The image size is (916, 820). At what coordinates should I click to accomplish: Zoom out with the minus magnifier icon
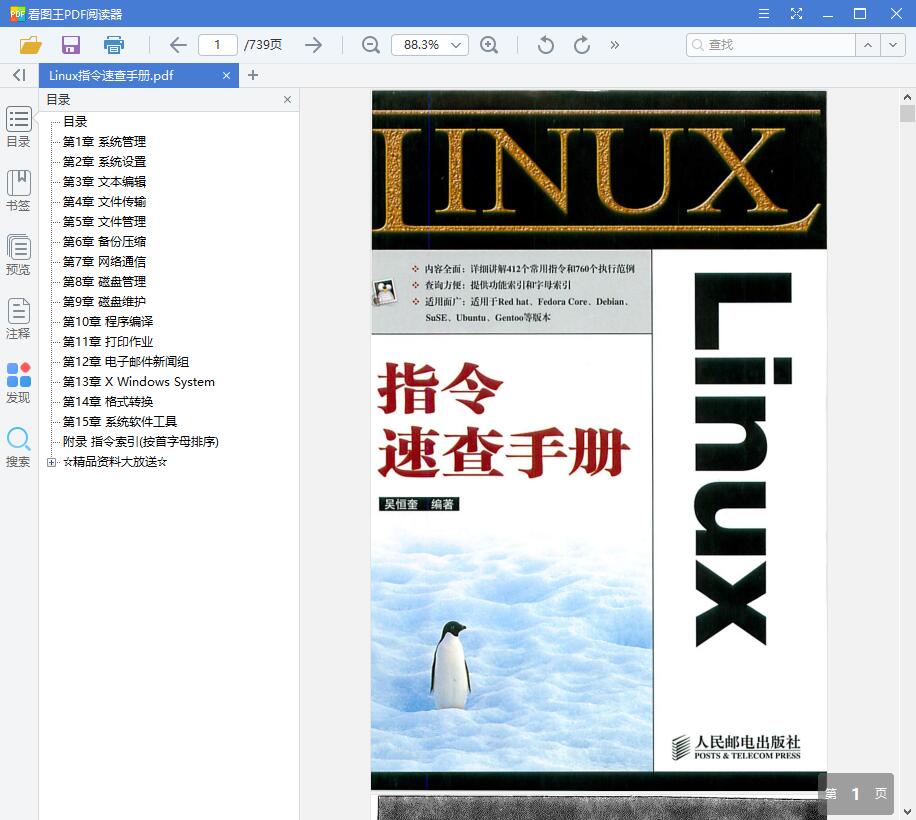coord(370,45)
